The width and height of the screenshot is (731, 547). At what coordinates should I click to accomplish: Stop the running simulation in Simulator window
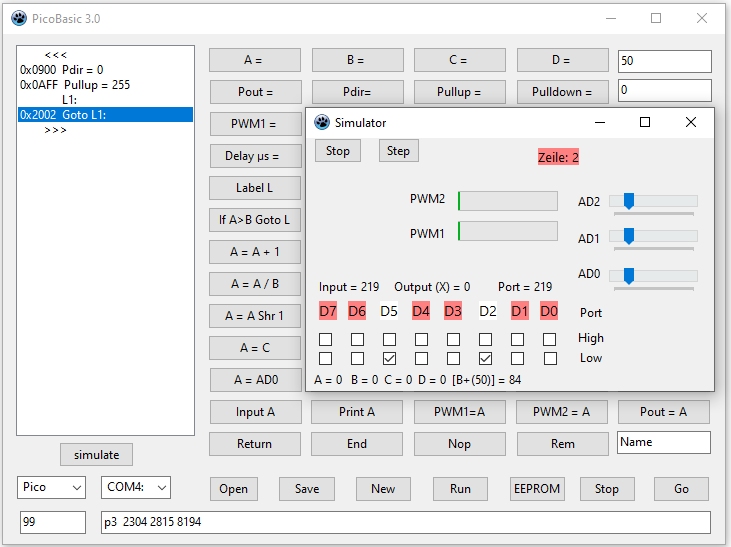[338, 151]
